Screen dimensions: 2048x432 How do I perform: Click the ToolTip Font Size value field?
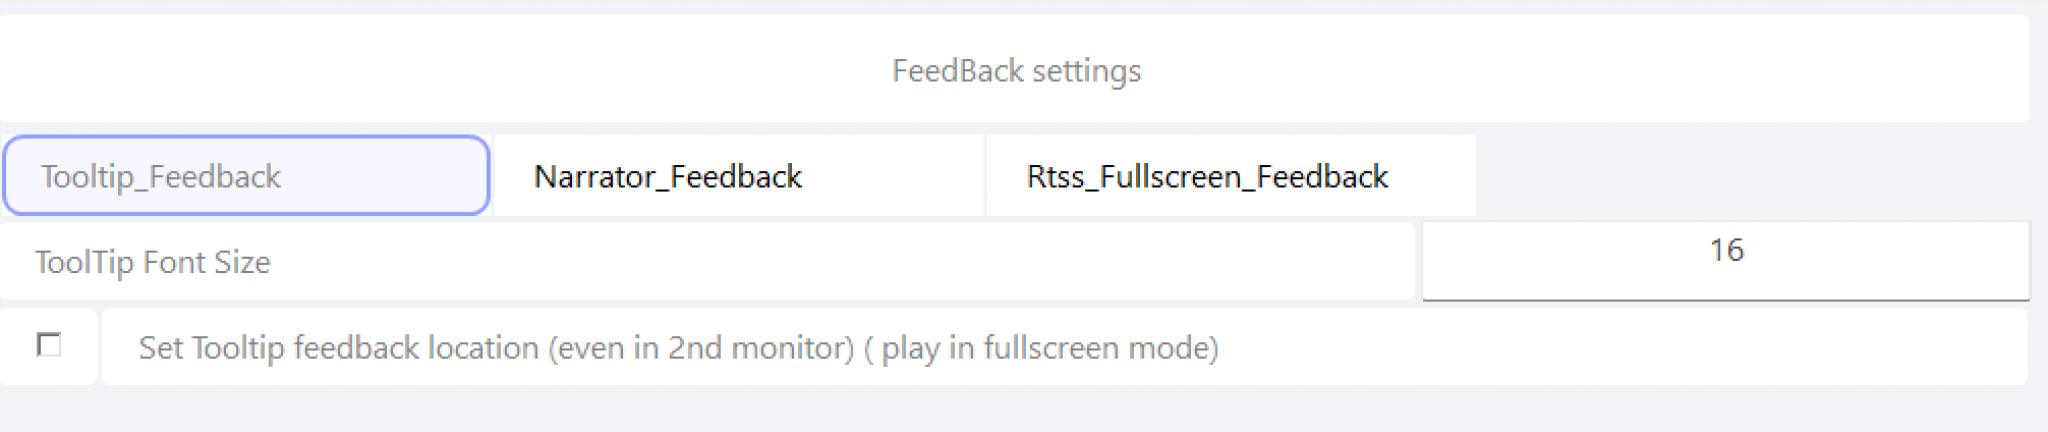coord(1725,251)
